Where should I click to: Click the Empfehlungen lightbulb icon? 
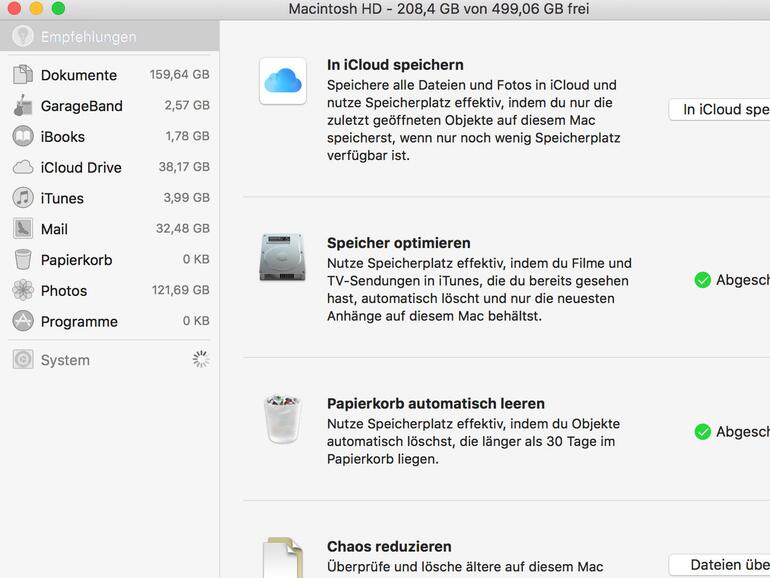coord(23,36)
